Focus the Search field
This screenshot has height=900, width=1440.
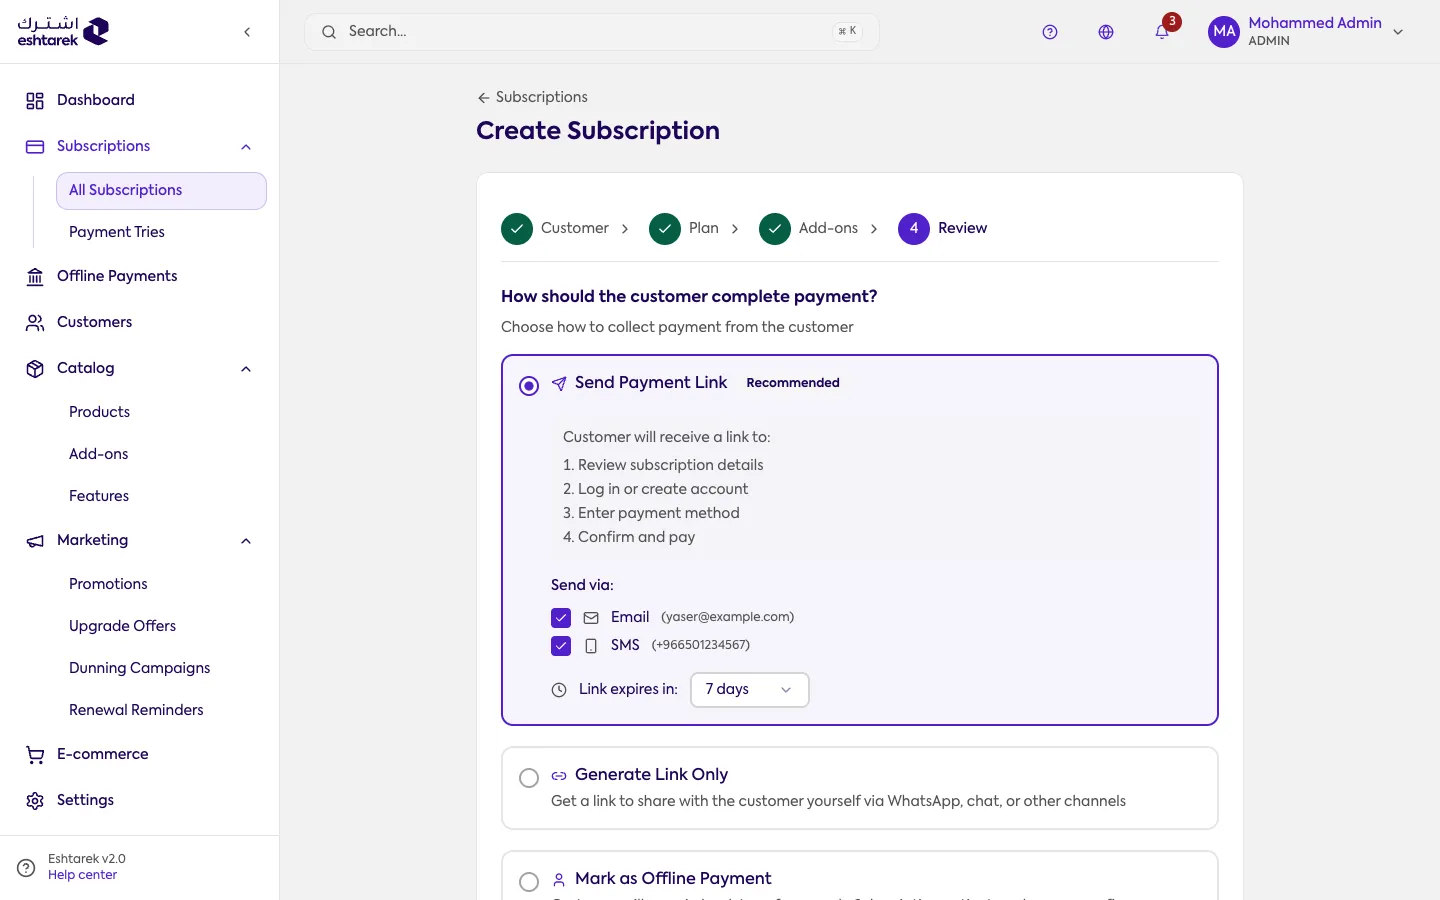[592, 32]
